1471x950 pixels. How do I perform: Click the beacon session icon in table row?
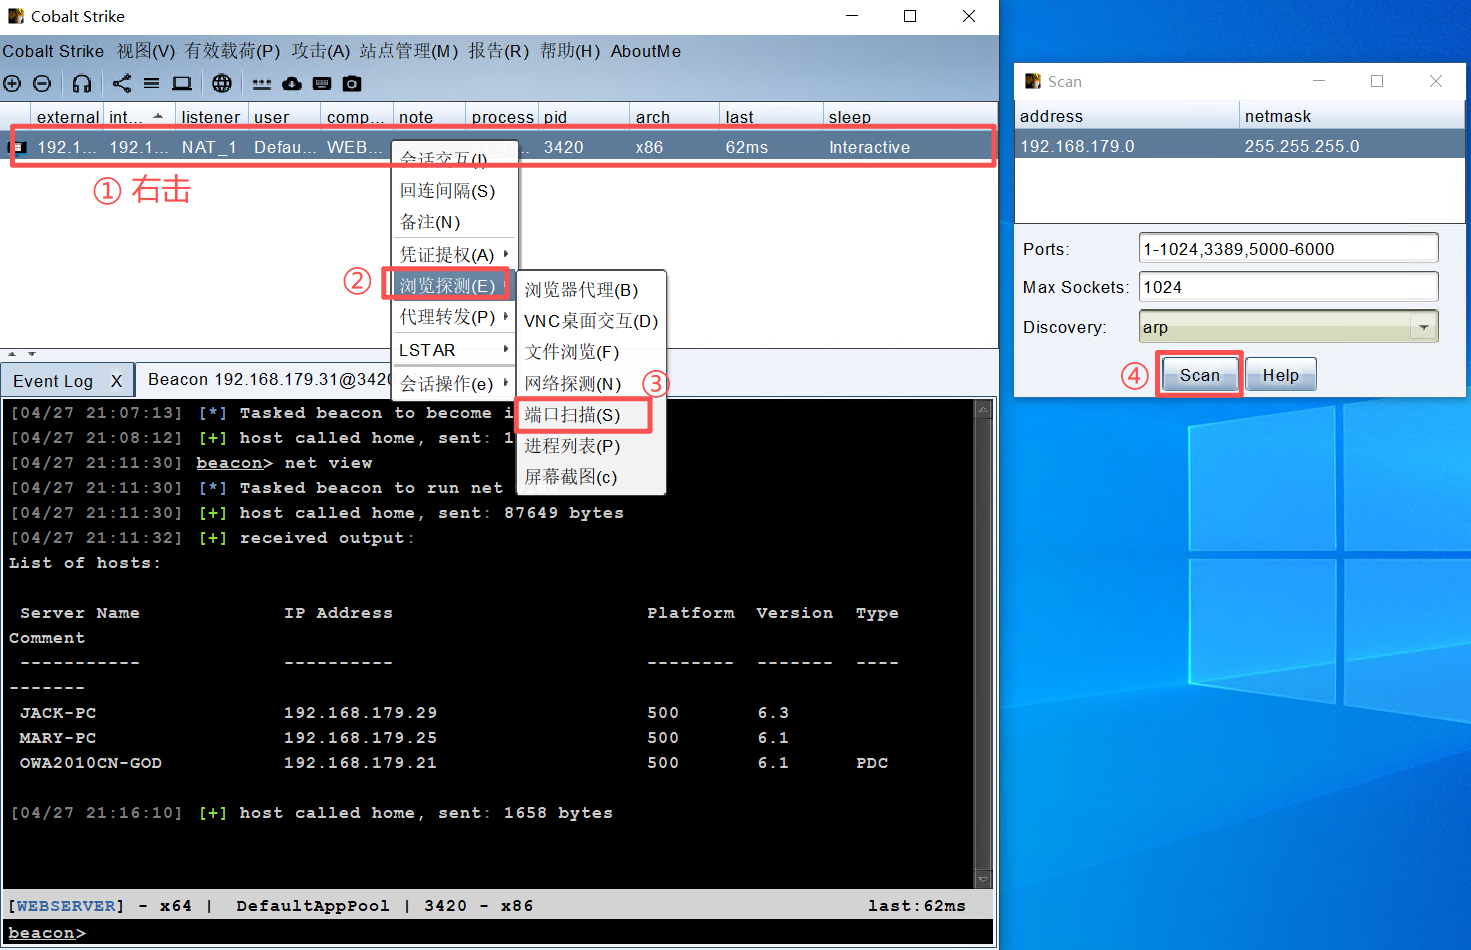pos(18,147)
